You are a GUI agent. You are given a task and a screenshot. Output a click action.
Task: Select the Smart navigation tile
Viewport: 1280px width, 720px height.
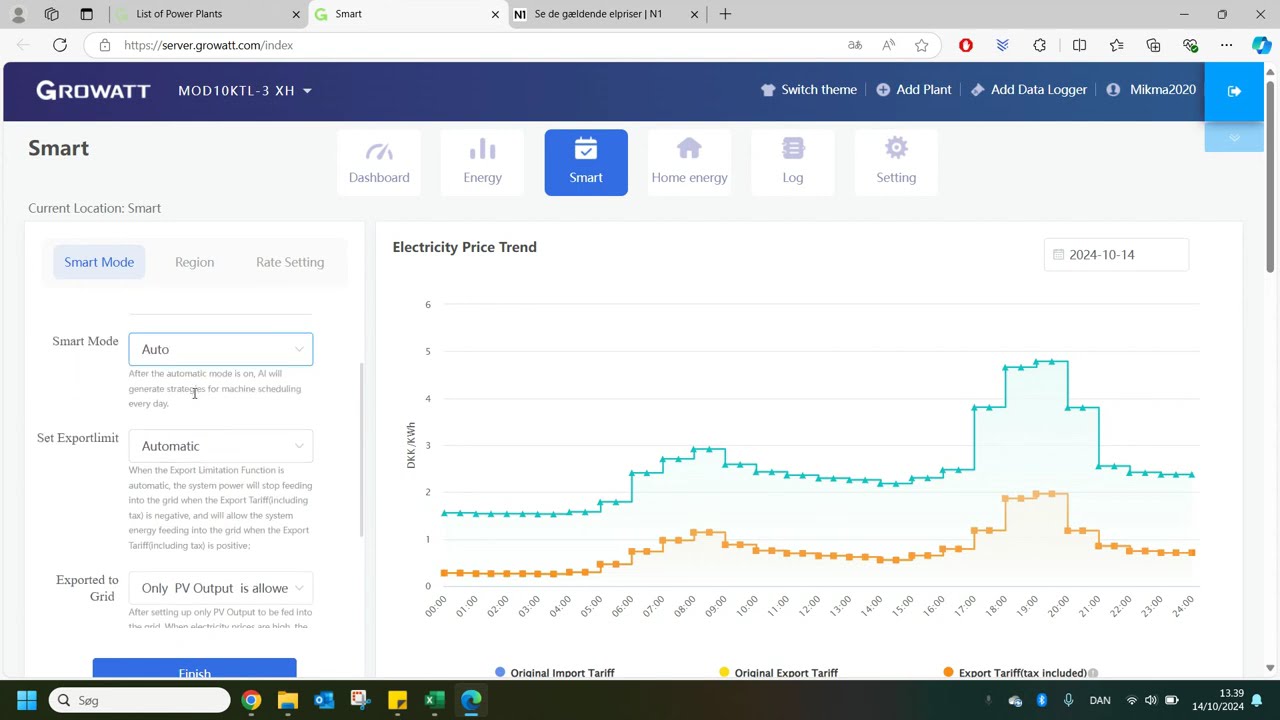(586, 162)
